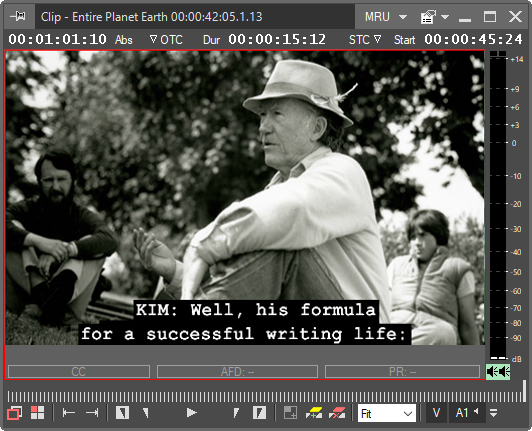Viewport: 532px width, 431px height.
Task: Click the Mark In button
Action: (122, 413)
